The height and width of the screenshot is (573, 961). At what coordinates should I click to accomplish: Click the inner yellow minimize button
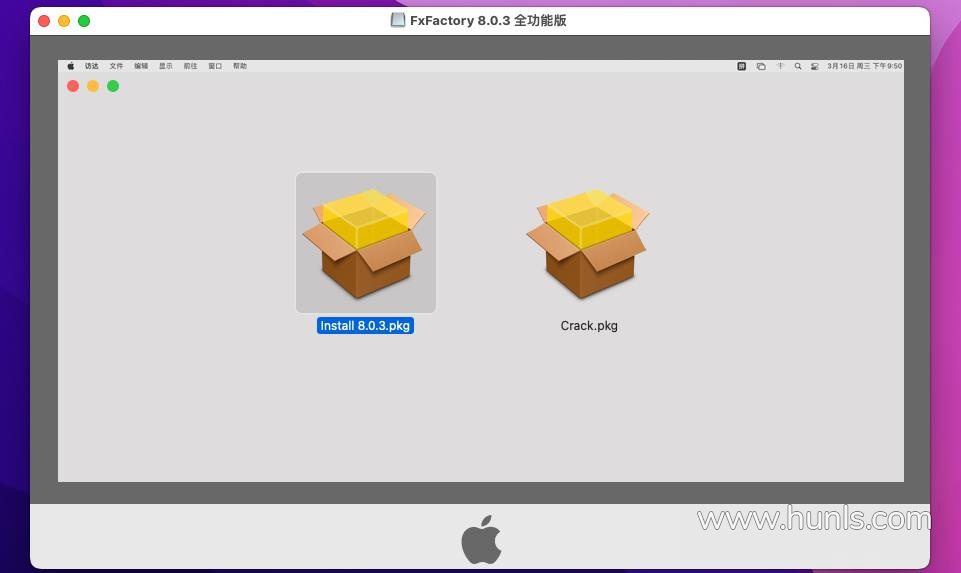(x=93, y=86)
